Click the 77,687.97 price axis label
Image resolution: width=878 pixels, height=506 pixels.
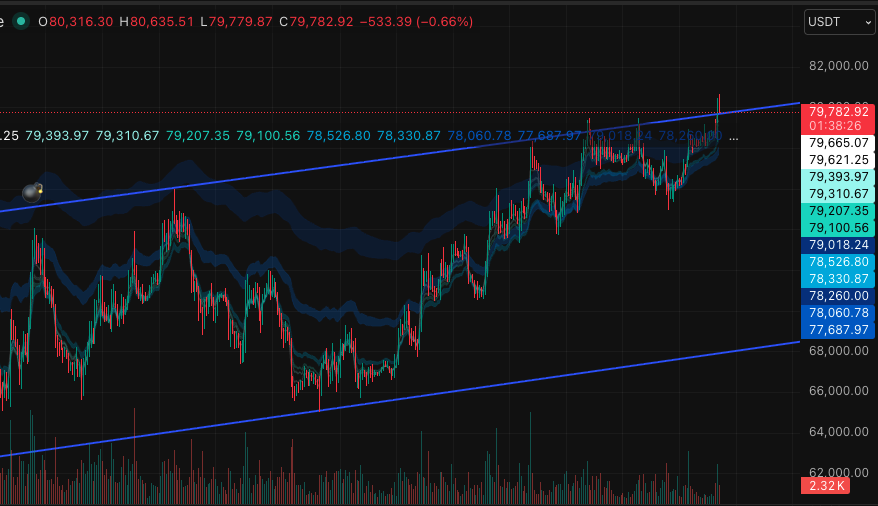[x=838, y=330]
